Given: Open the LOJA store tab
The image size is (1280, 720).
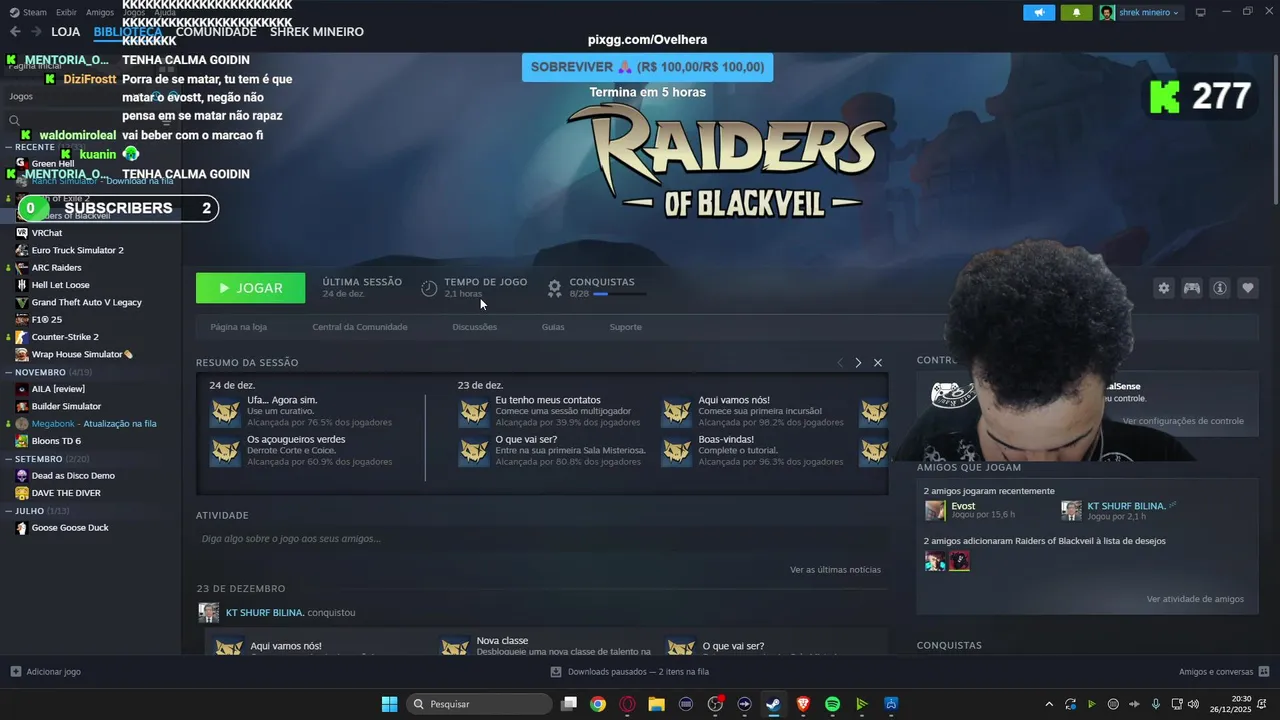Looking at the screenshot, I should click(x=65, y=32).
